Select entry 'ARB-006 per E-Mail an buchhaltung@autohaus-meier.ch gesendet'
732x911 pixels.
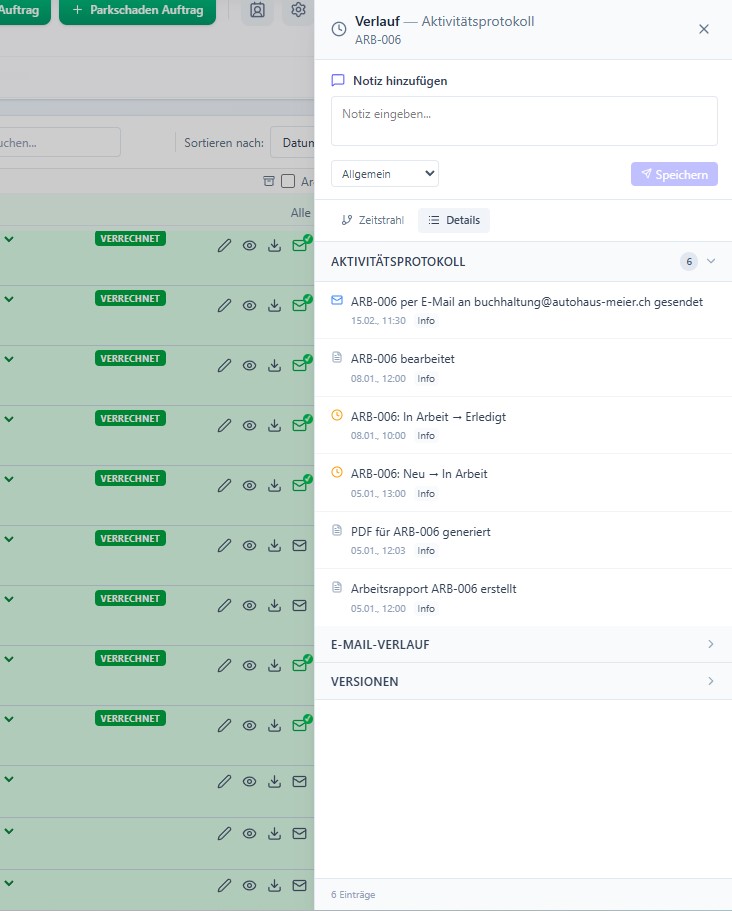pos(523,310)
